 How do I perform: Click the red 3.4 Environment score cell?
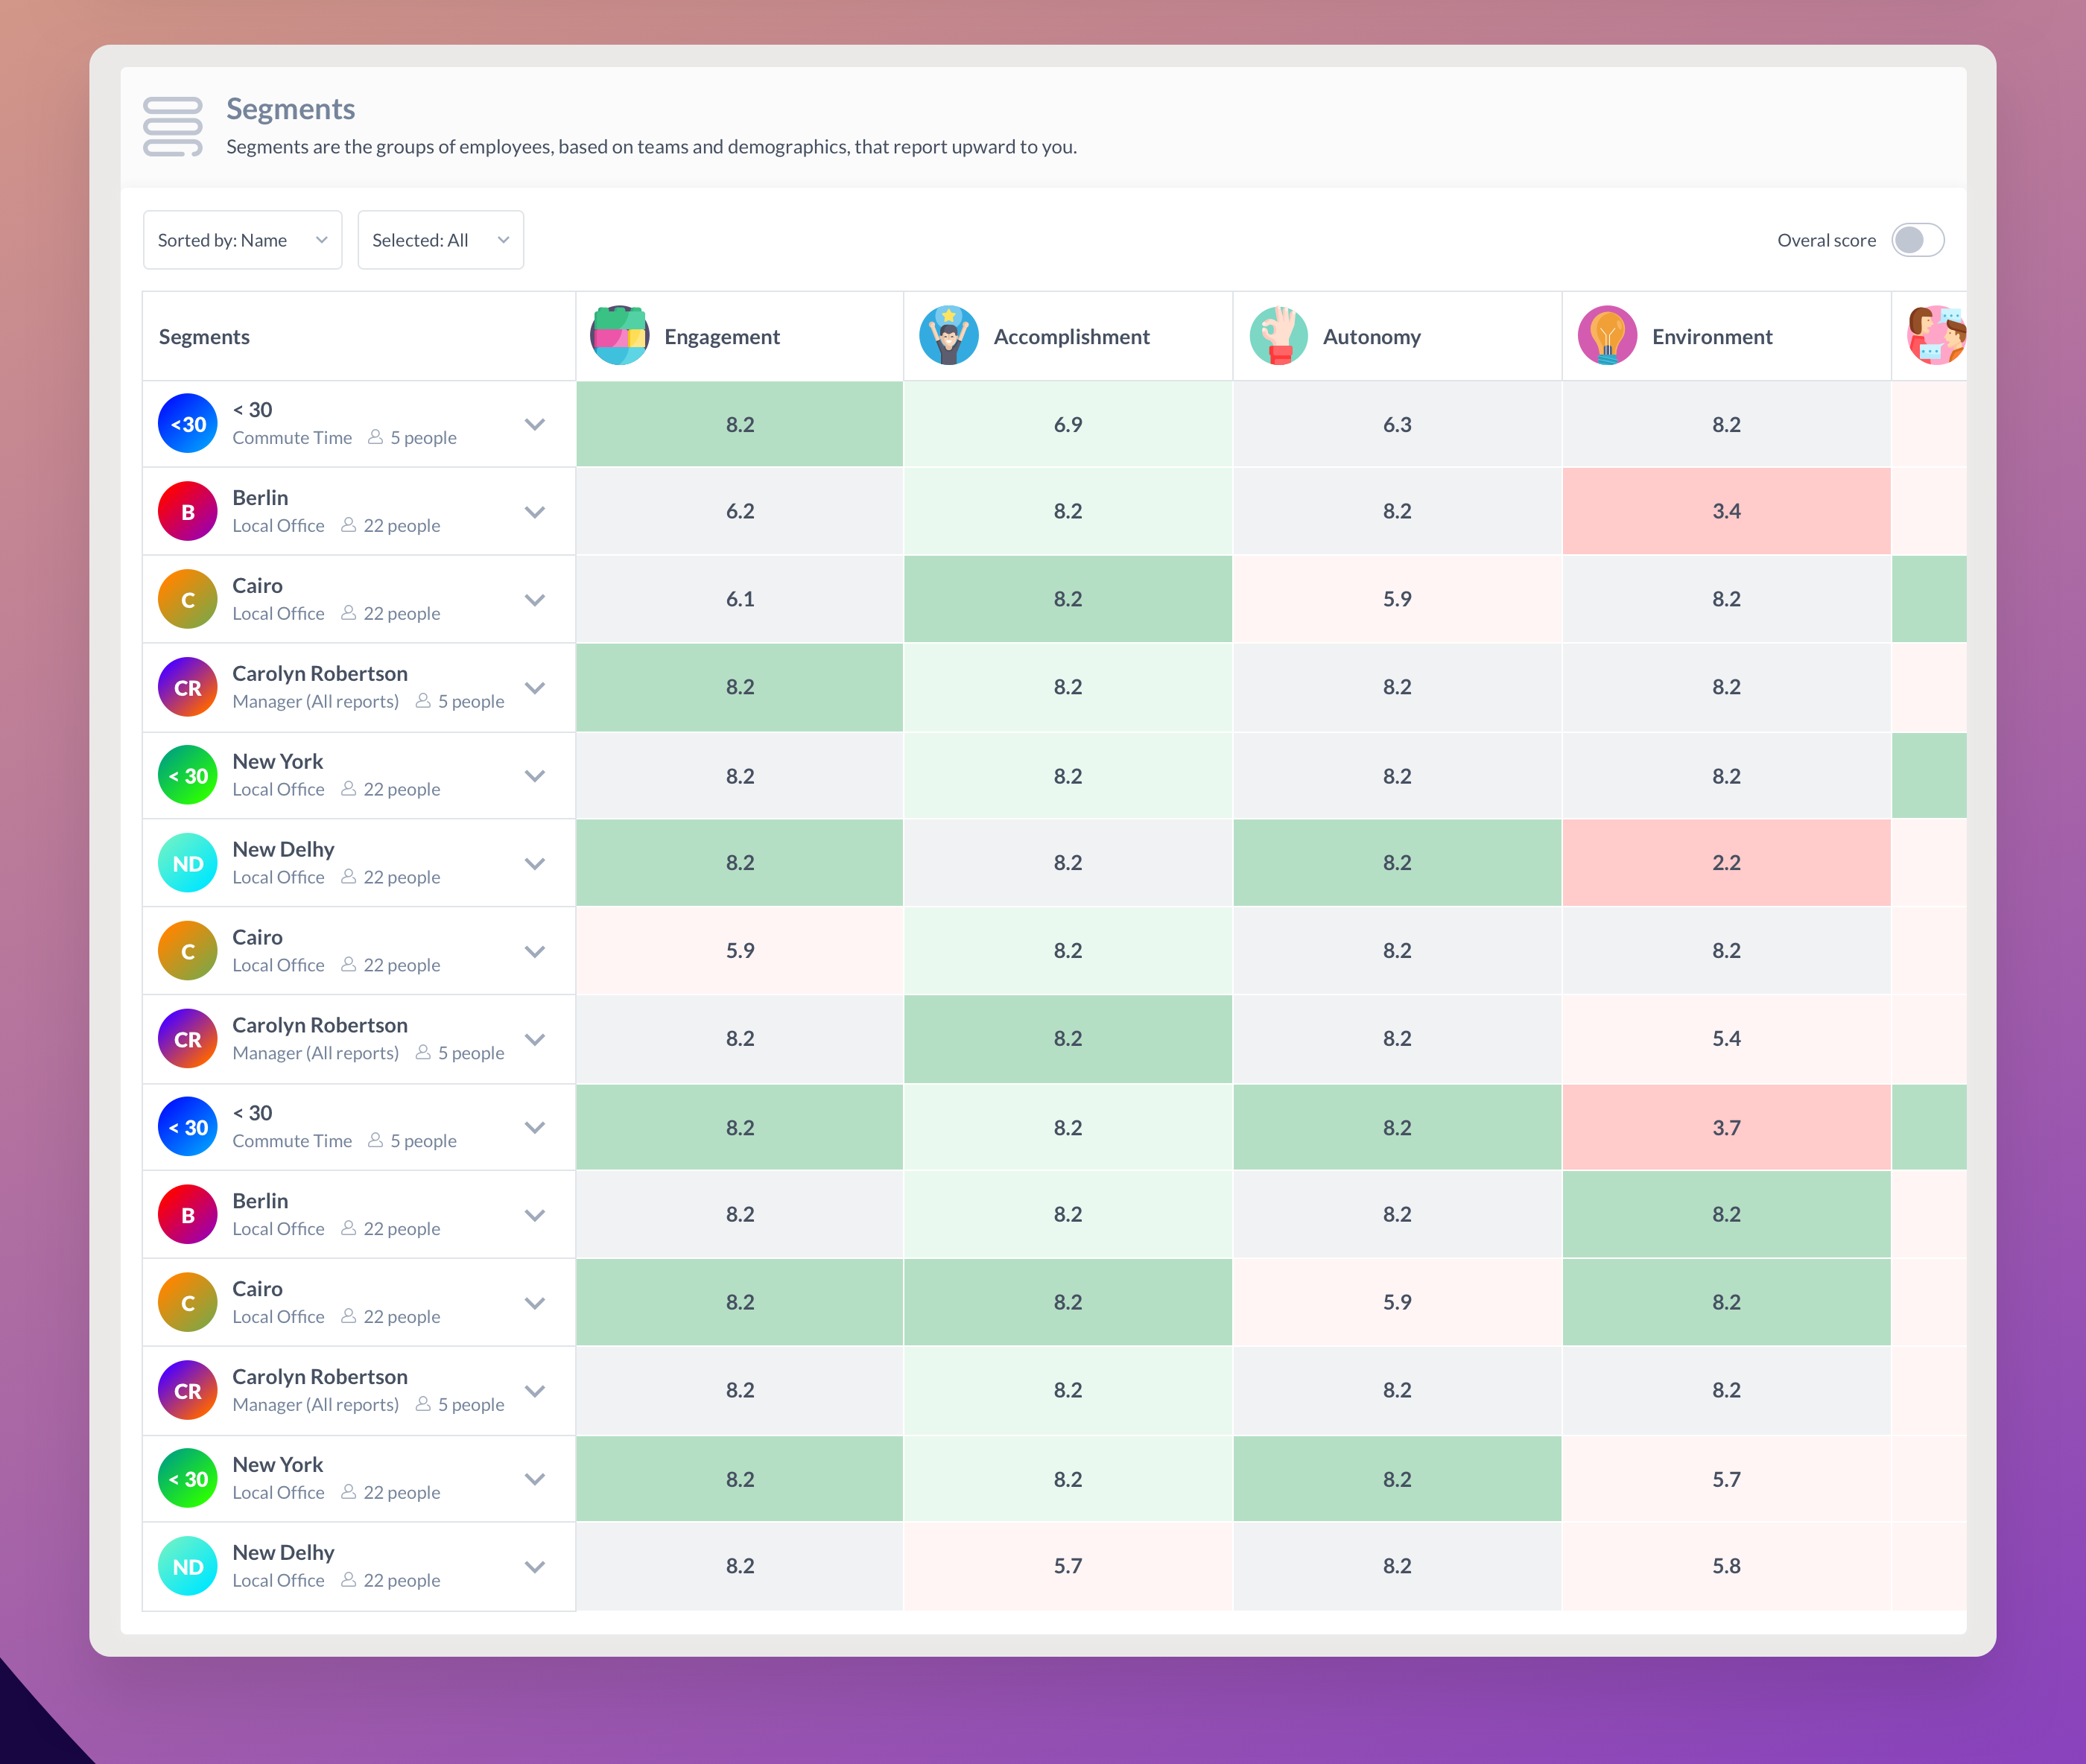tap(1726, 512)
